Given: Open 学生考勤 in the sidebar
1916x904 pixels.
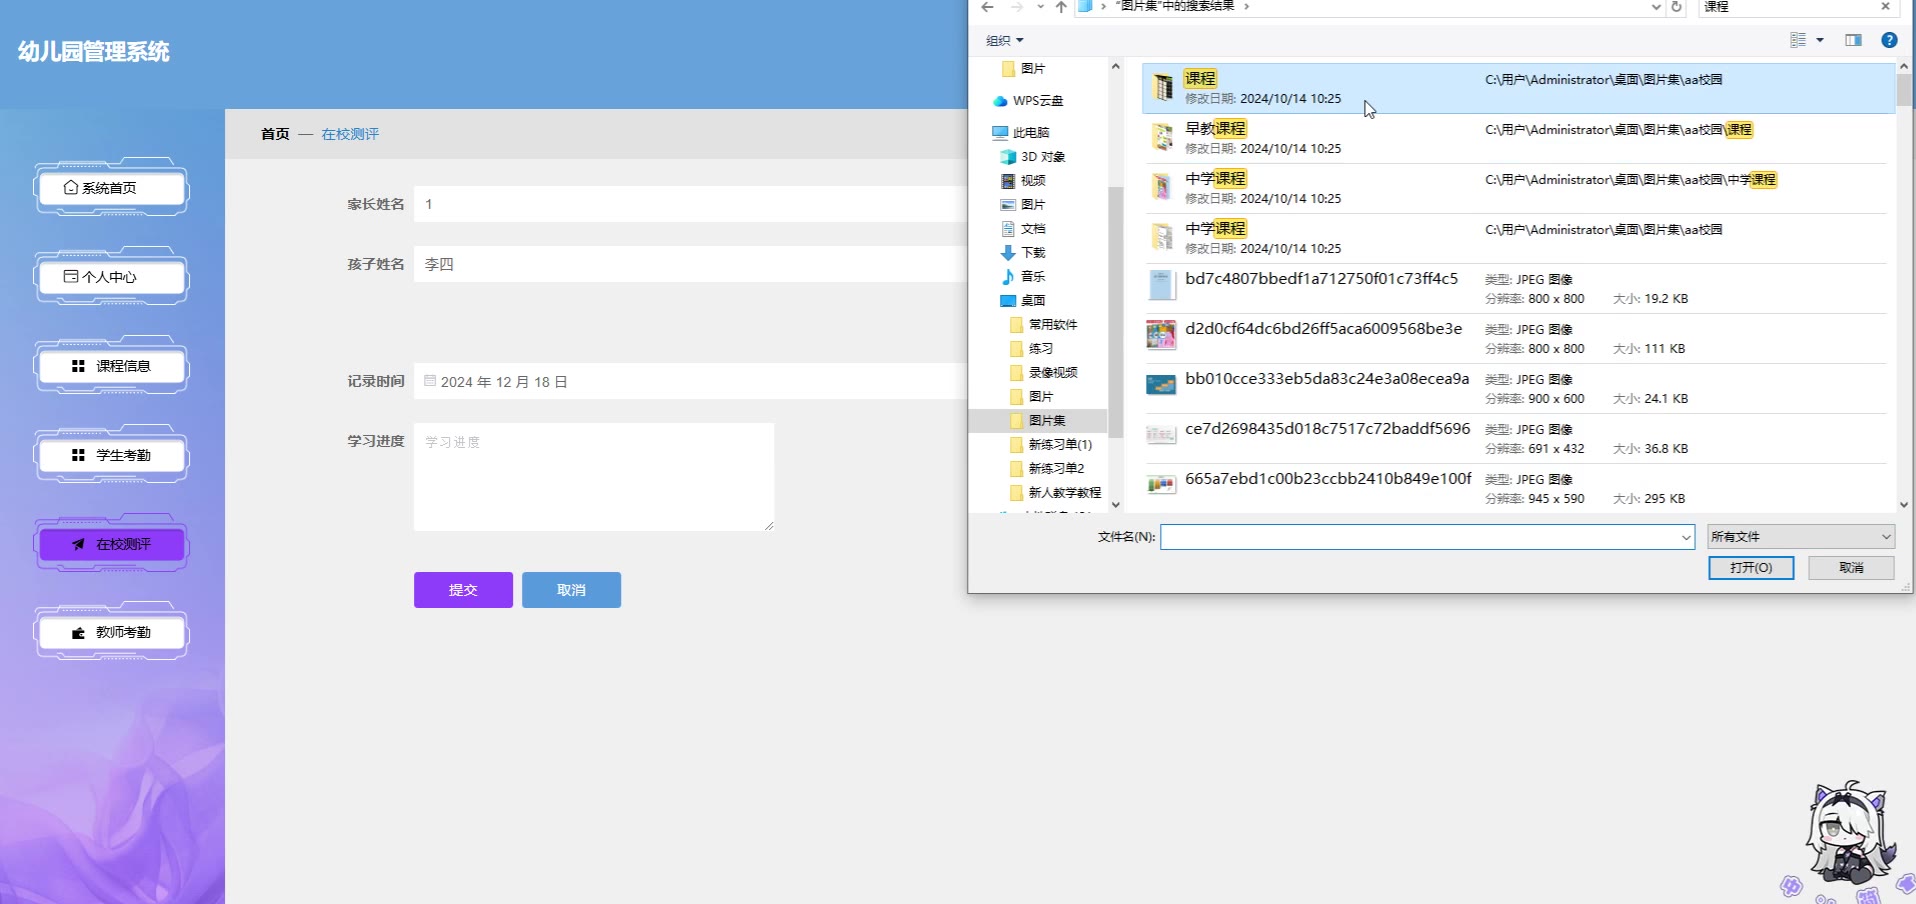Looking at the screenshot, I should click(111, 455).
